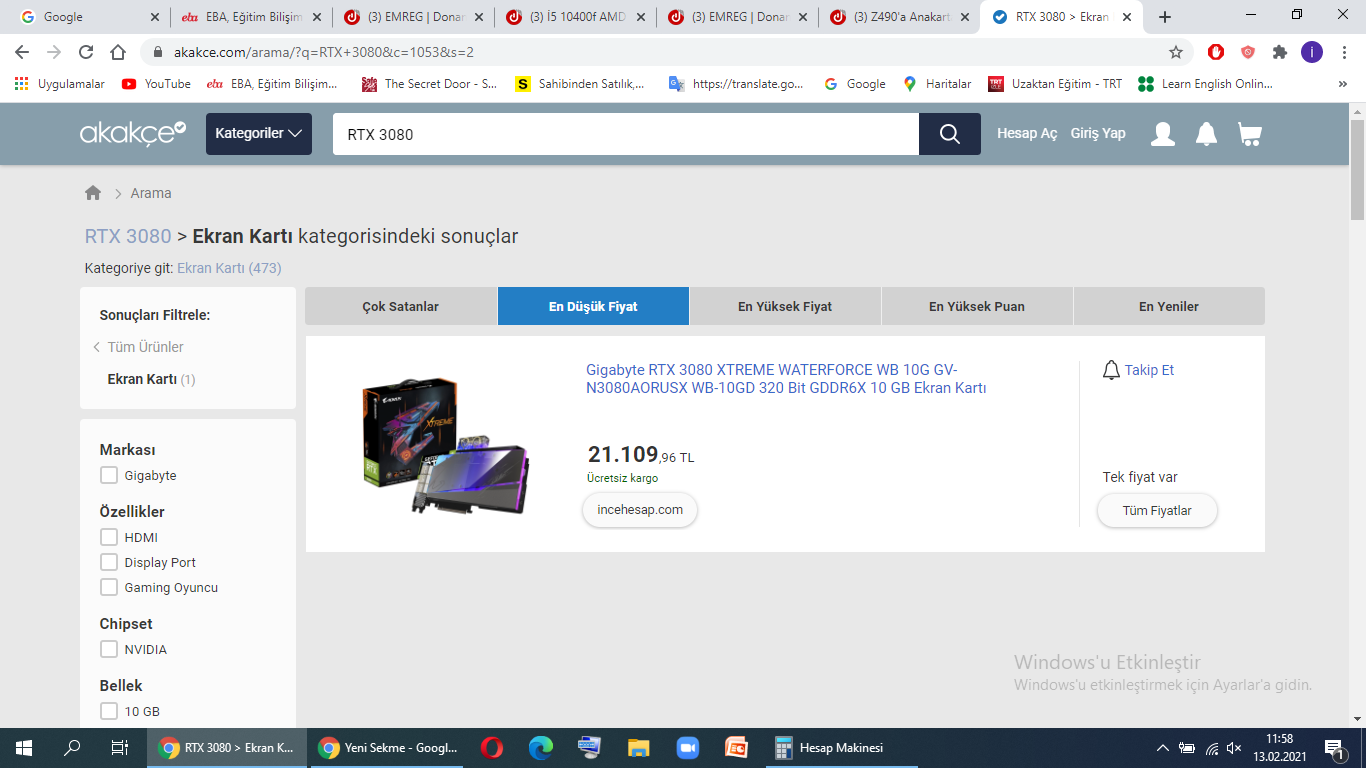Open the Sahibinden Satılık bookmark
1366x768 pixels.
[580, 84]
